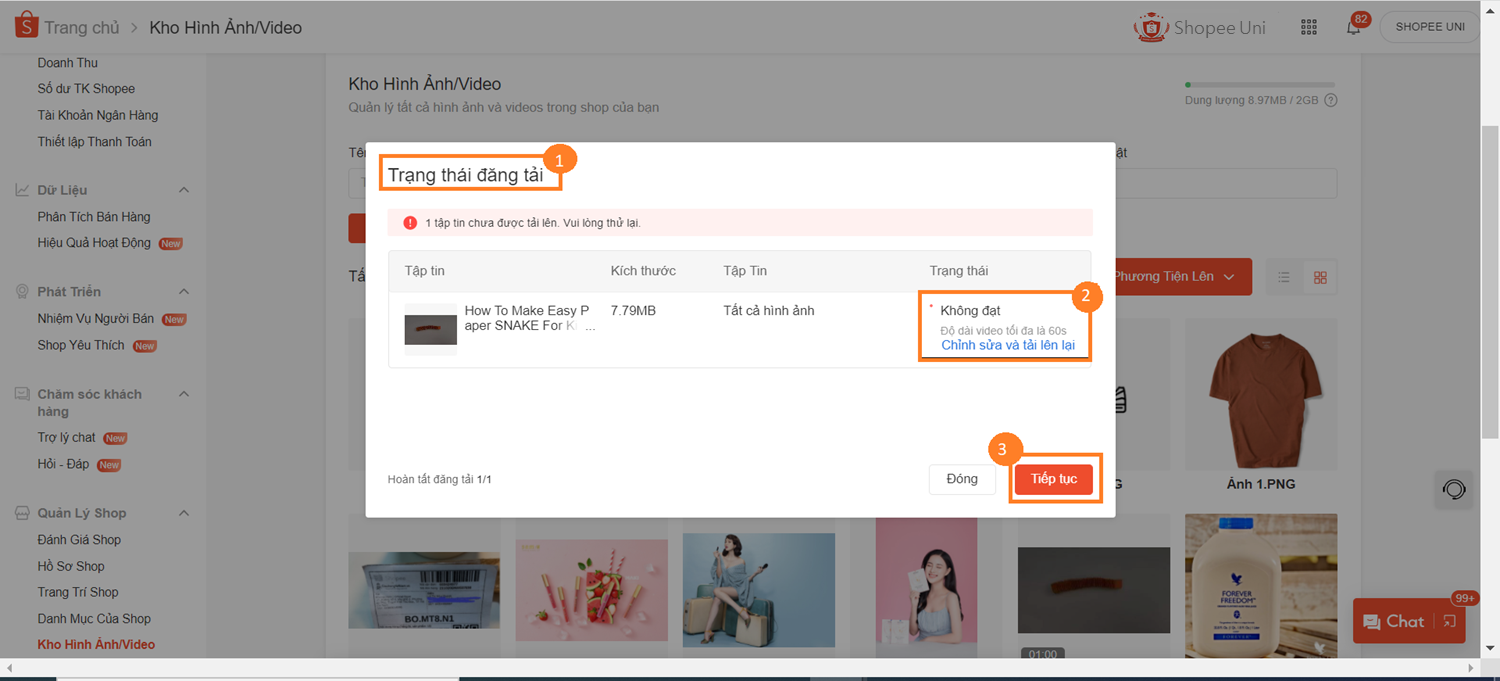Click the Đóng button

pos(962,479)
